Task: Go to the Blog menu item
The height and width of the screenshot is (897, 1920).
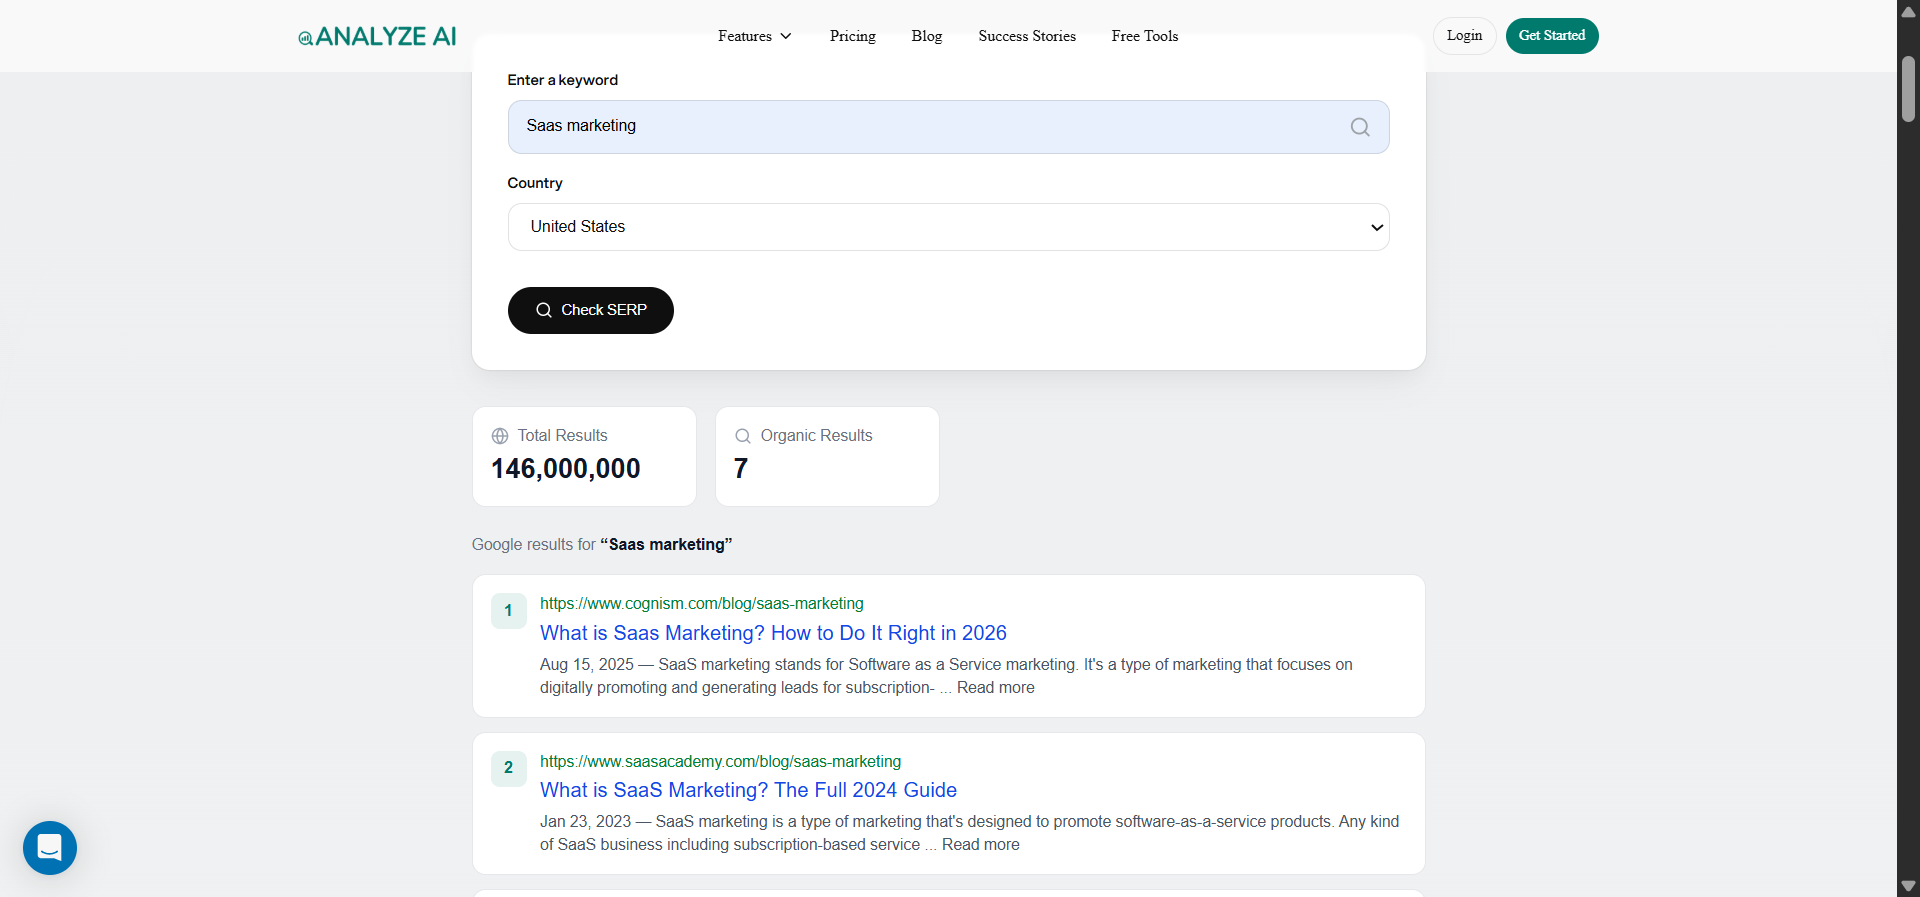Action: 927,36
